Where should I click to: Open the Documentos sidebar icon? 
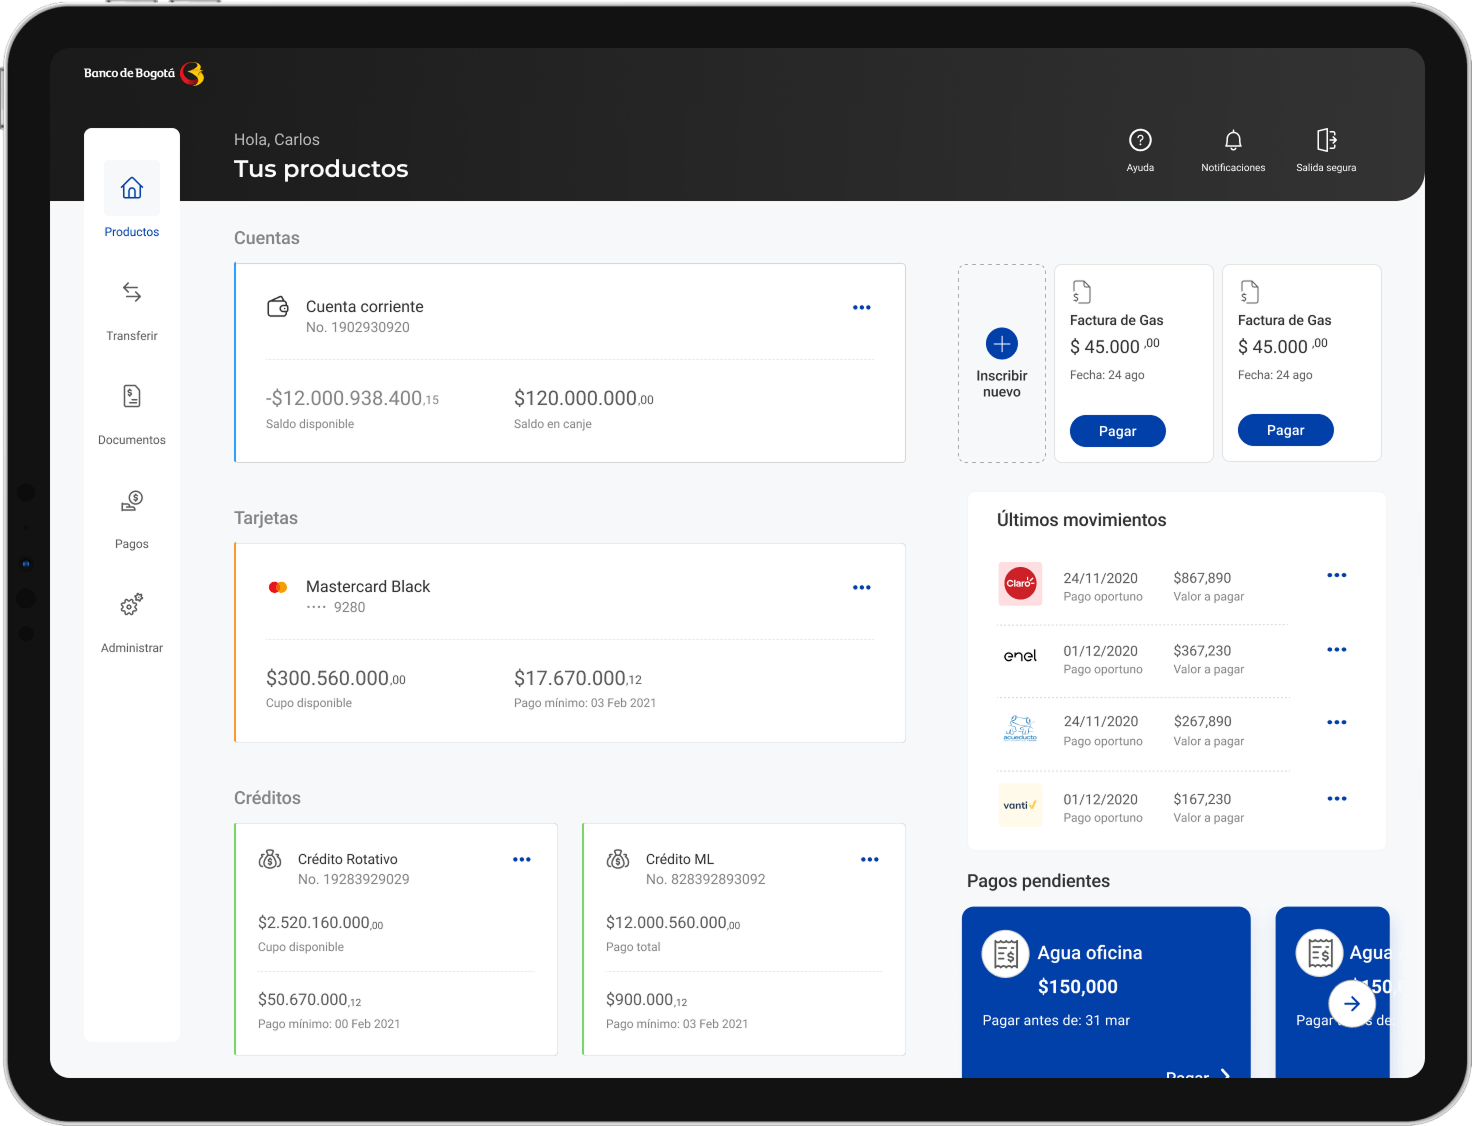132,397
